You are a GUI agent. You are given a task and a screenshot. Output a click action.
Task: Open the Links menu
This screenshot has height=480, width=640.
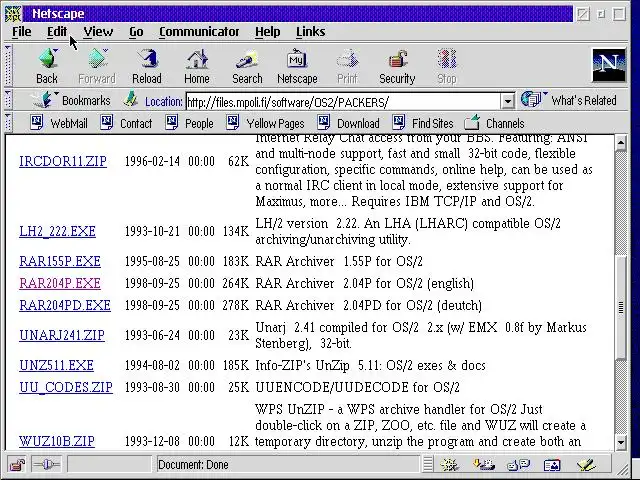point(311,32)
